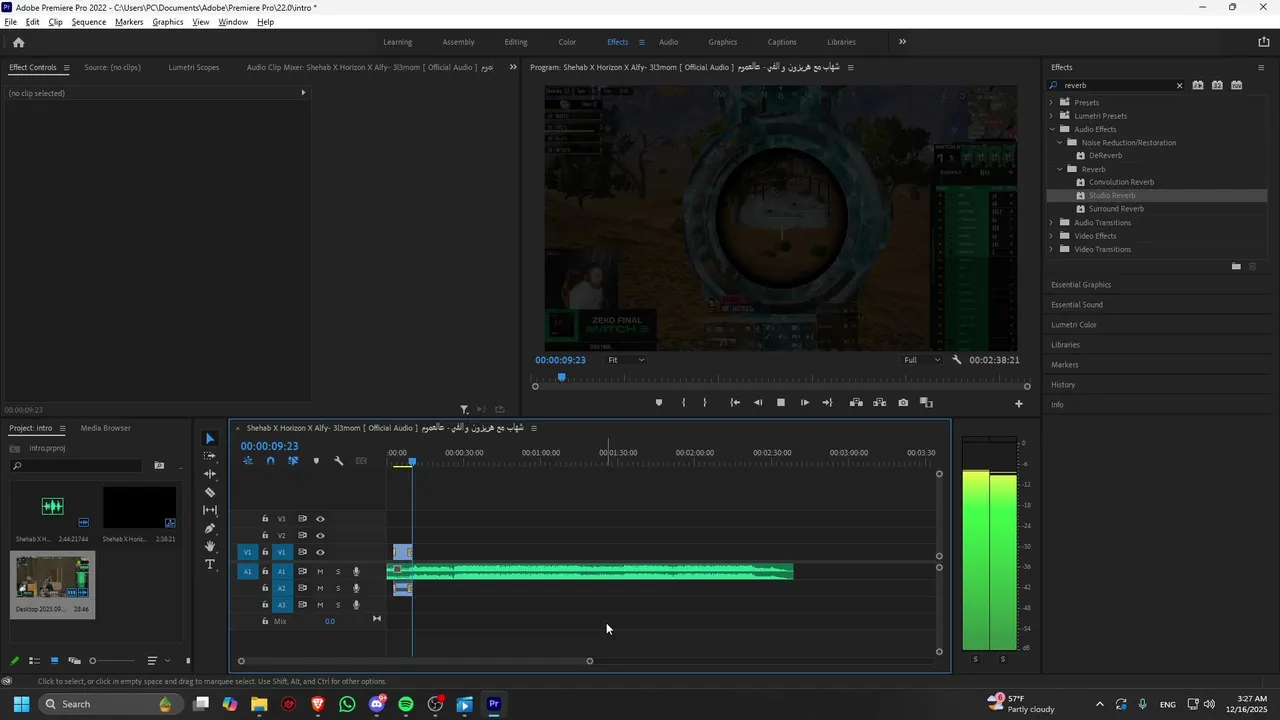Open Essential Graphics panel
Image resolution: width=1280 pixels, height=720 pixels.
tap(1081, 285)
